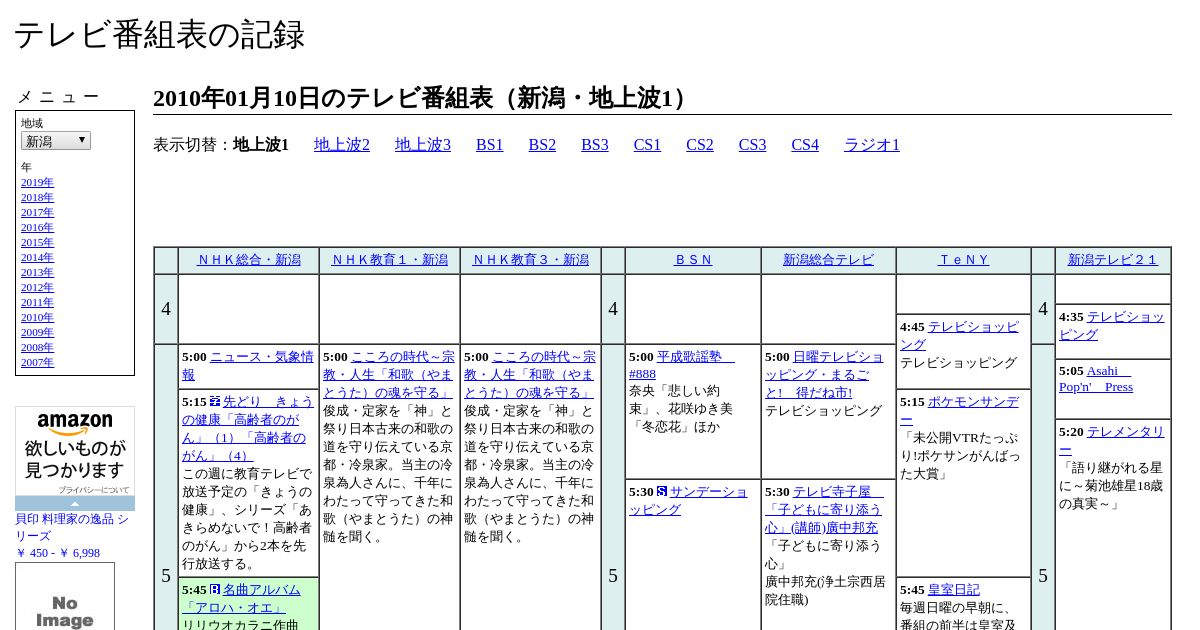
Task: Open the 2016年 archive link
Action: coord(37,227)
